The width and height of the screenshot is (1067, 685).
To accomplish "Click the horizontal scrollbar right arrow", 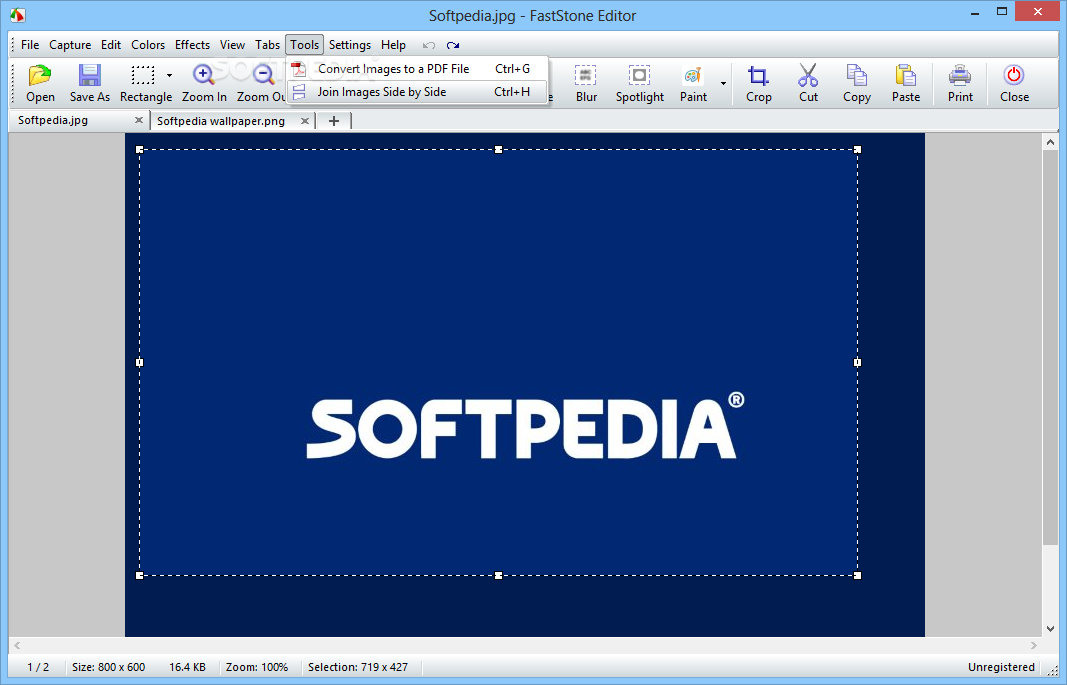I will click(x=1034, y=645).
